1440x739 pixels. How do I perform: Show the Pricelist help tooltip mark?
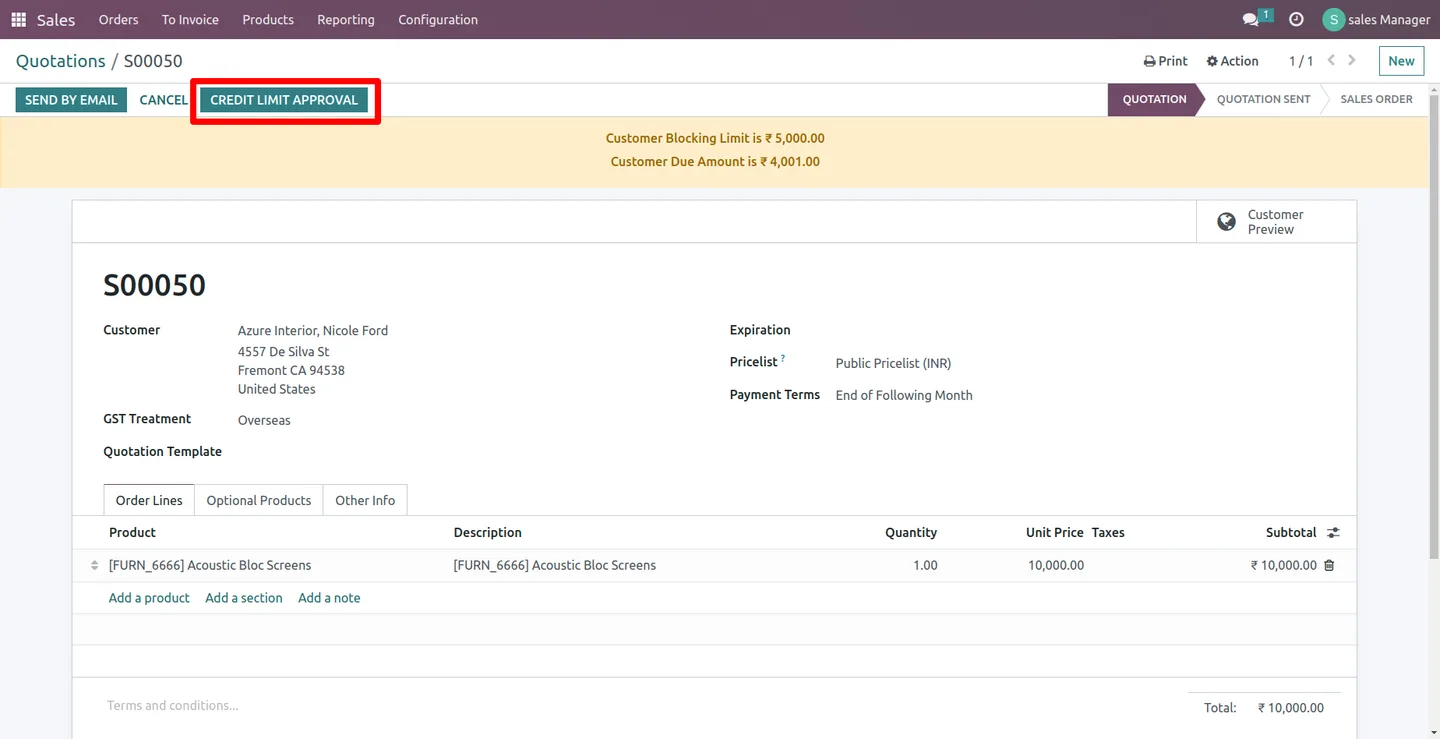[x=783, y=359]
